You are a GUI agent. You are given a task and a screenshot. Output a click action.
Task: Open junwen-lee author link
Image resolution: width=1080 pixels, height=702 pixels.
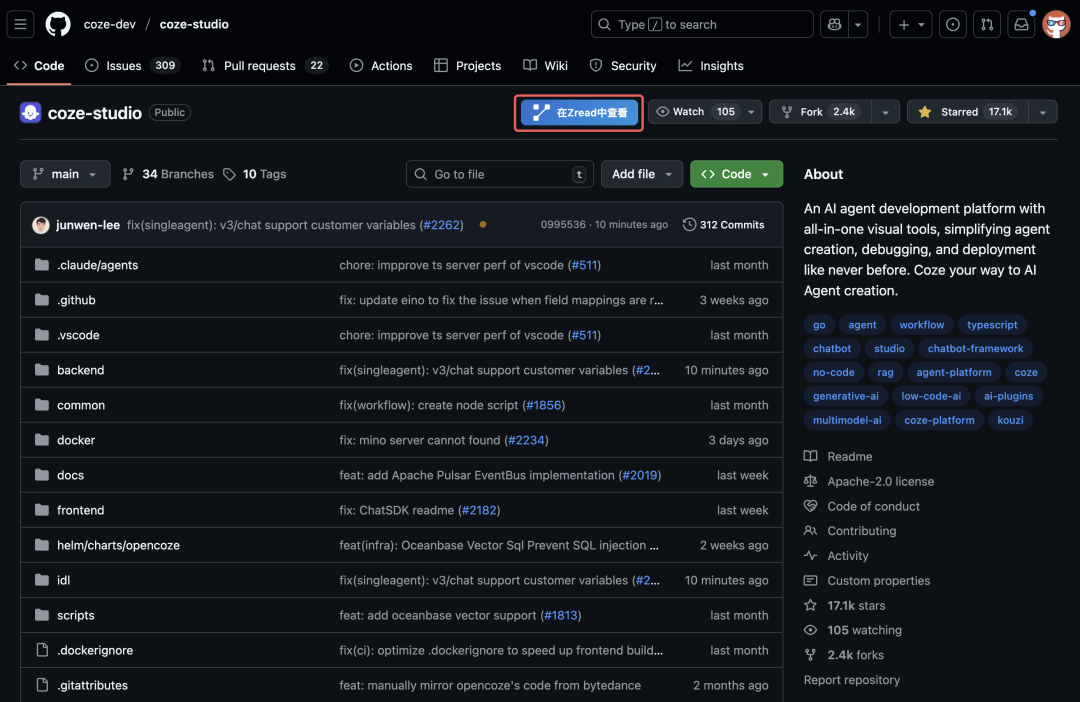tap(87, 225)
